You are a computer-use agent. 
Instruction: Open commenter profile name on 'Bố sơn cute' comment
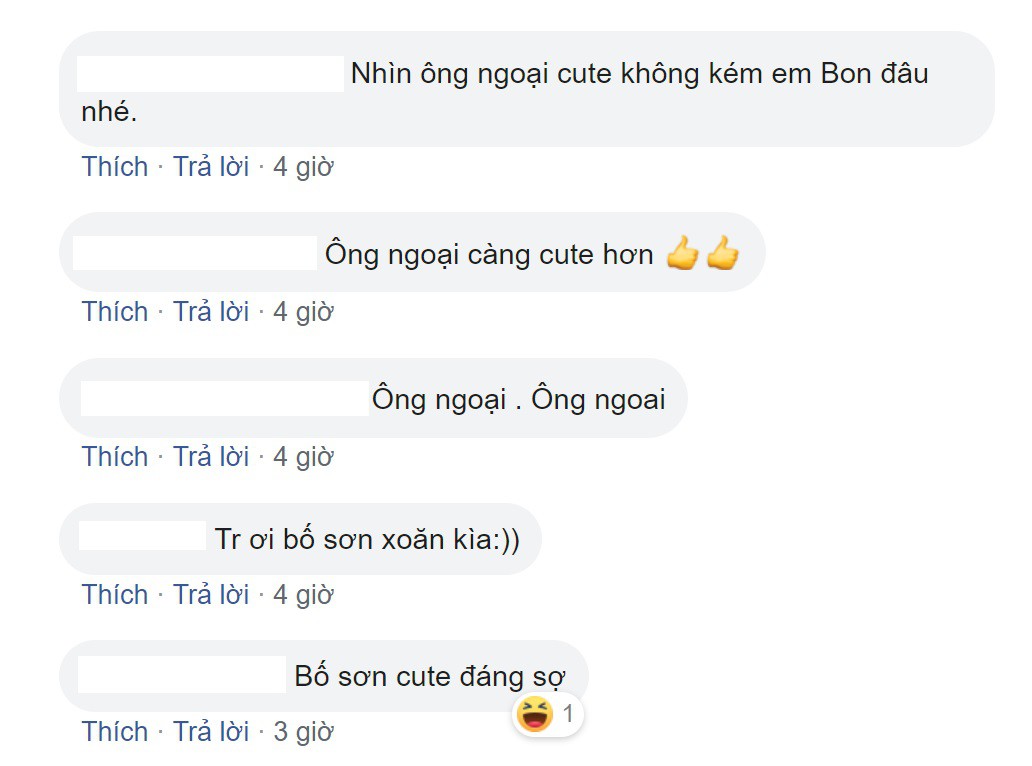click(182, 675)
